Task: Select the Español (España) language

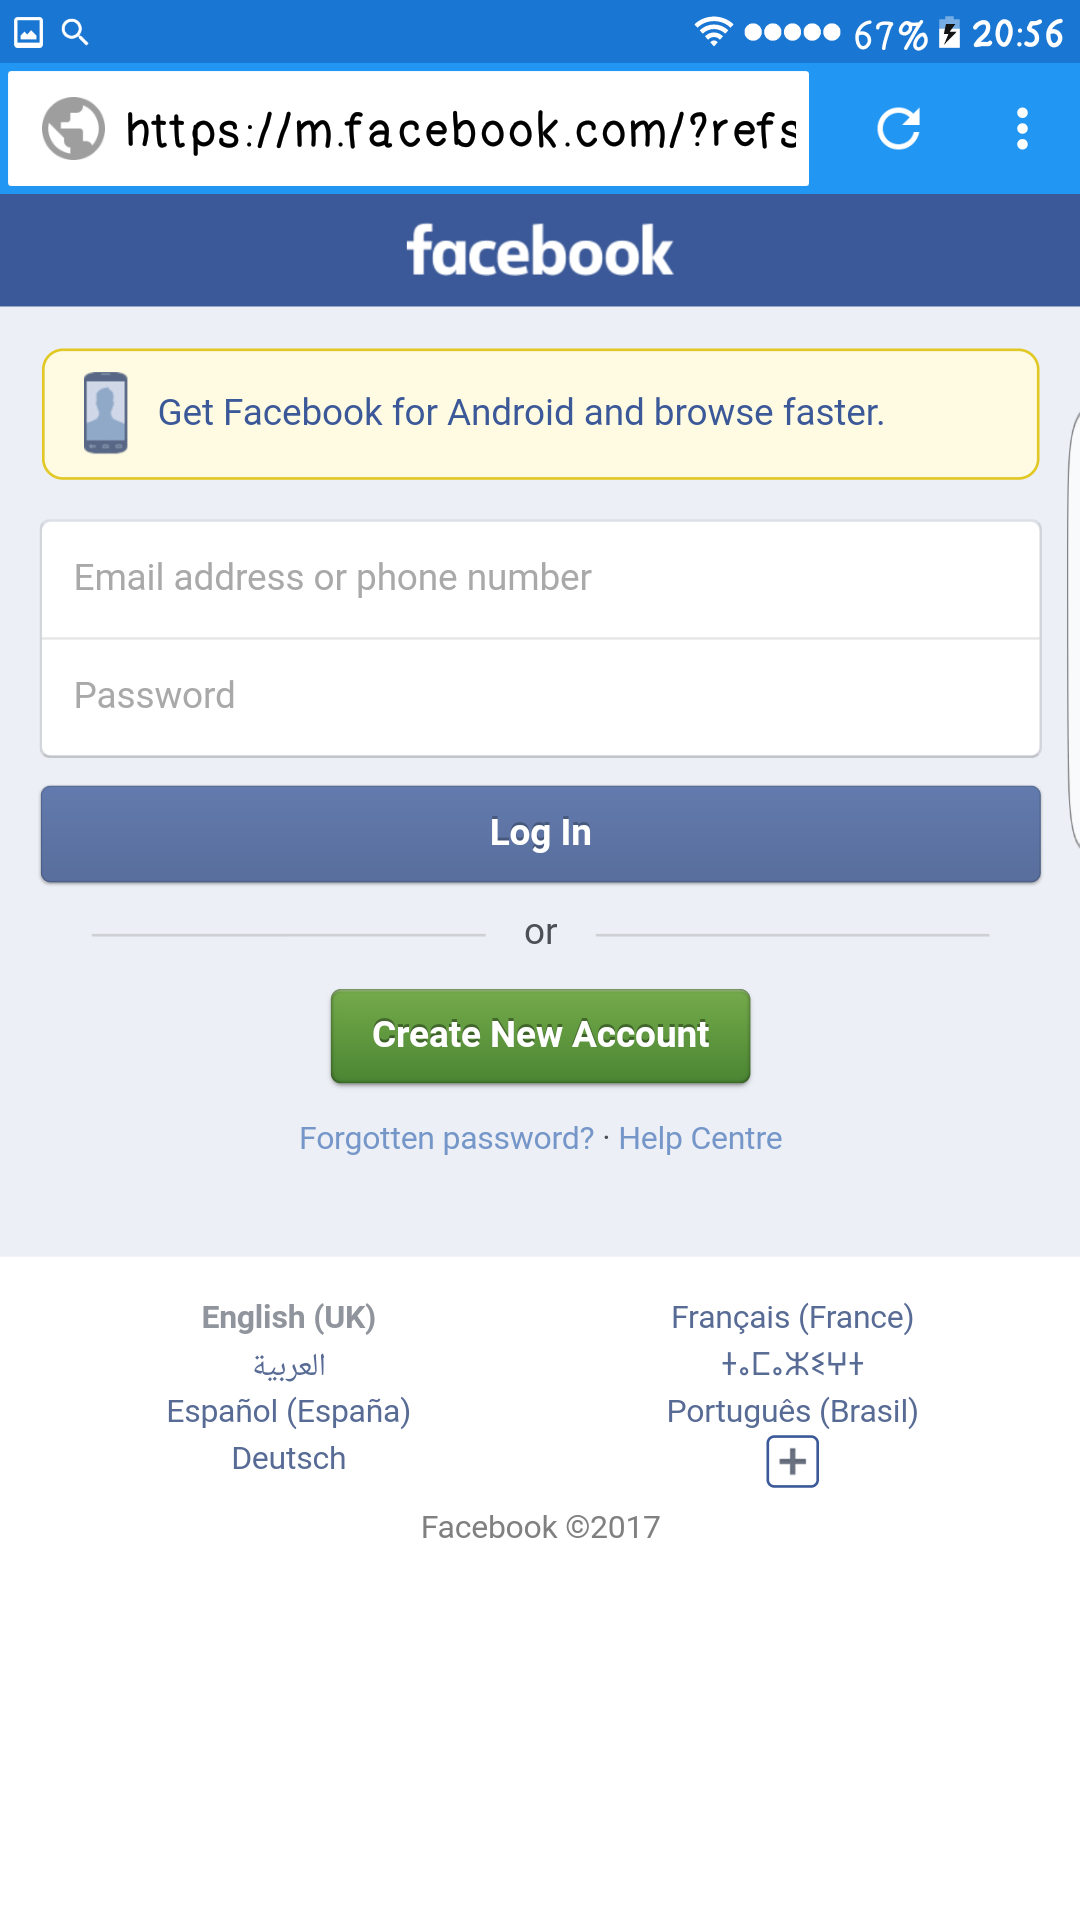Action: [x=288, y=1412]
